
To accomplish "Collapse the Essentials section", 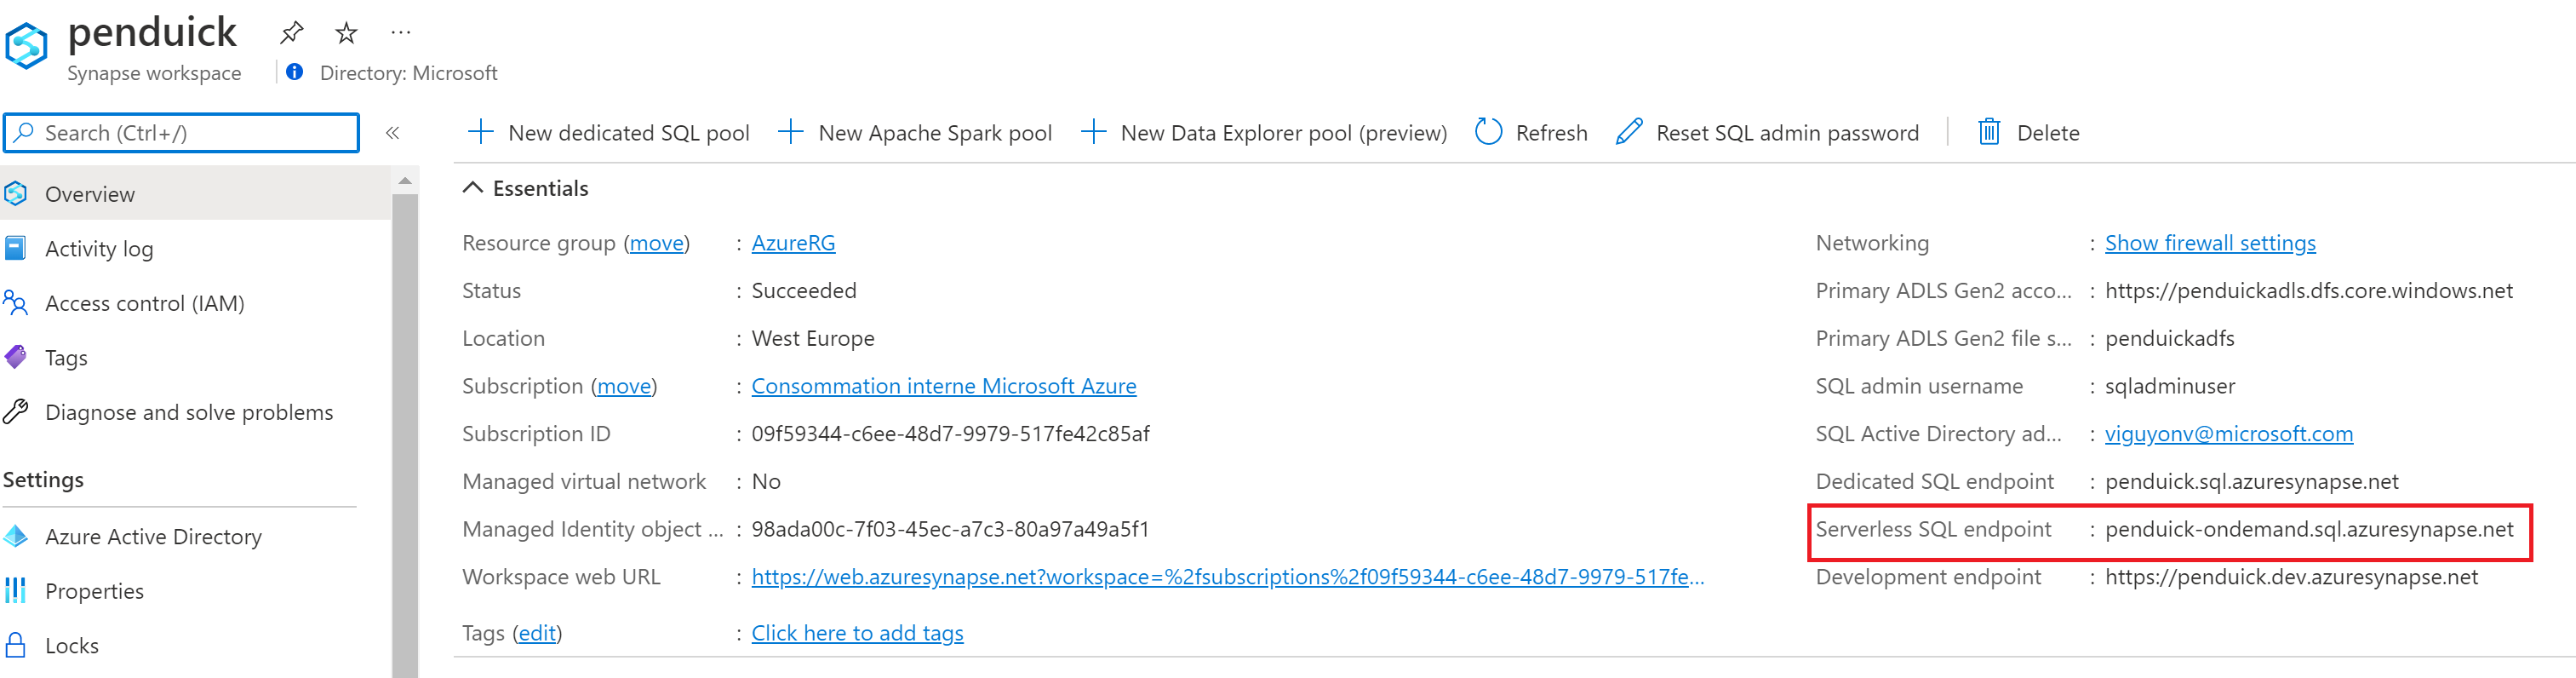I will tap(473, 188).
